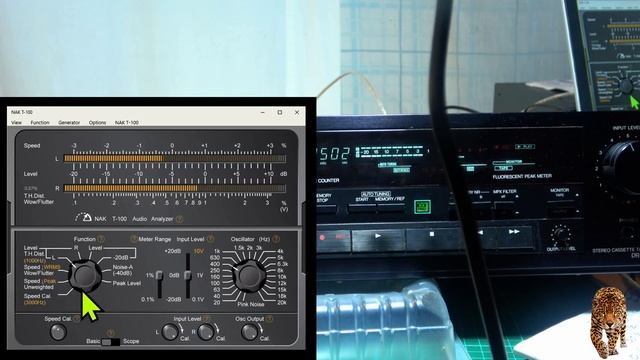640x360 pixels.
Task: Click help icon beside lower Input Level label
Action: (x=207, y=319)
